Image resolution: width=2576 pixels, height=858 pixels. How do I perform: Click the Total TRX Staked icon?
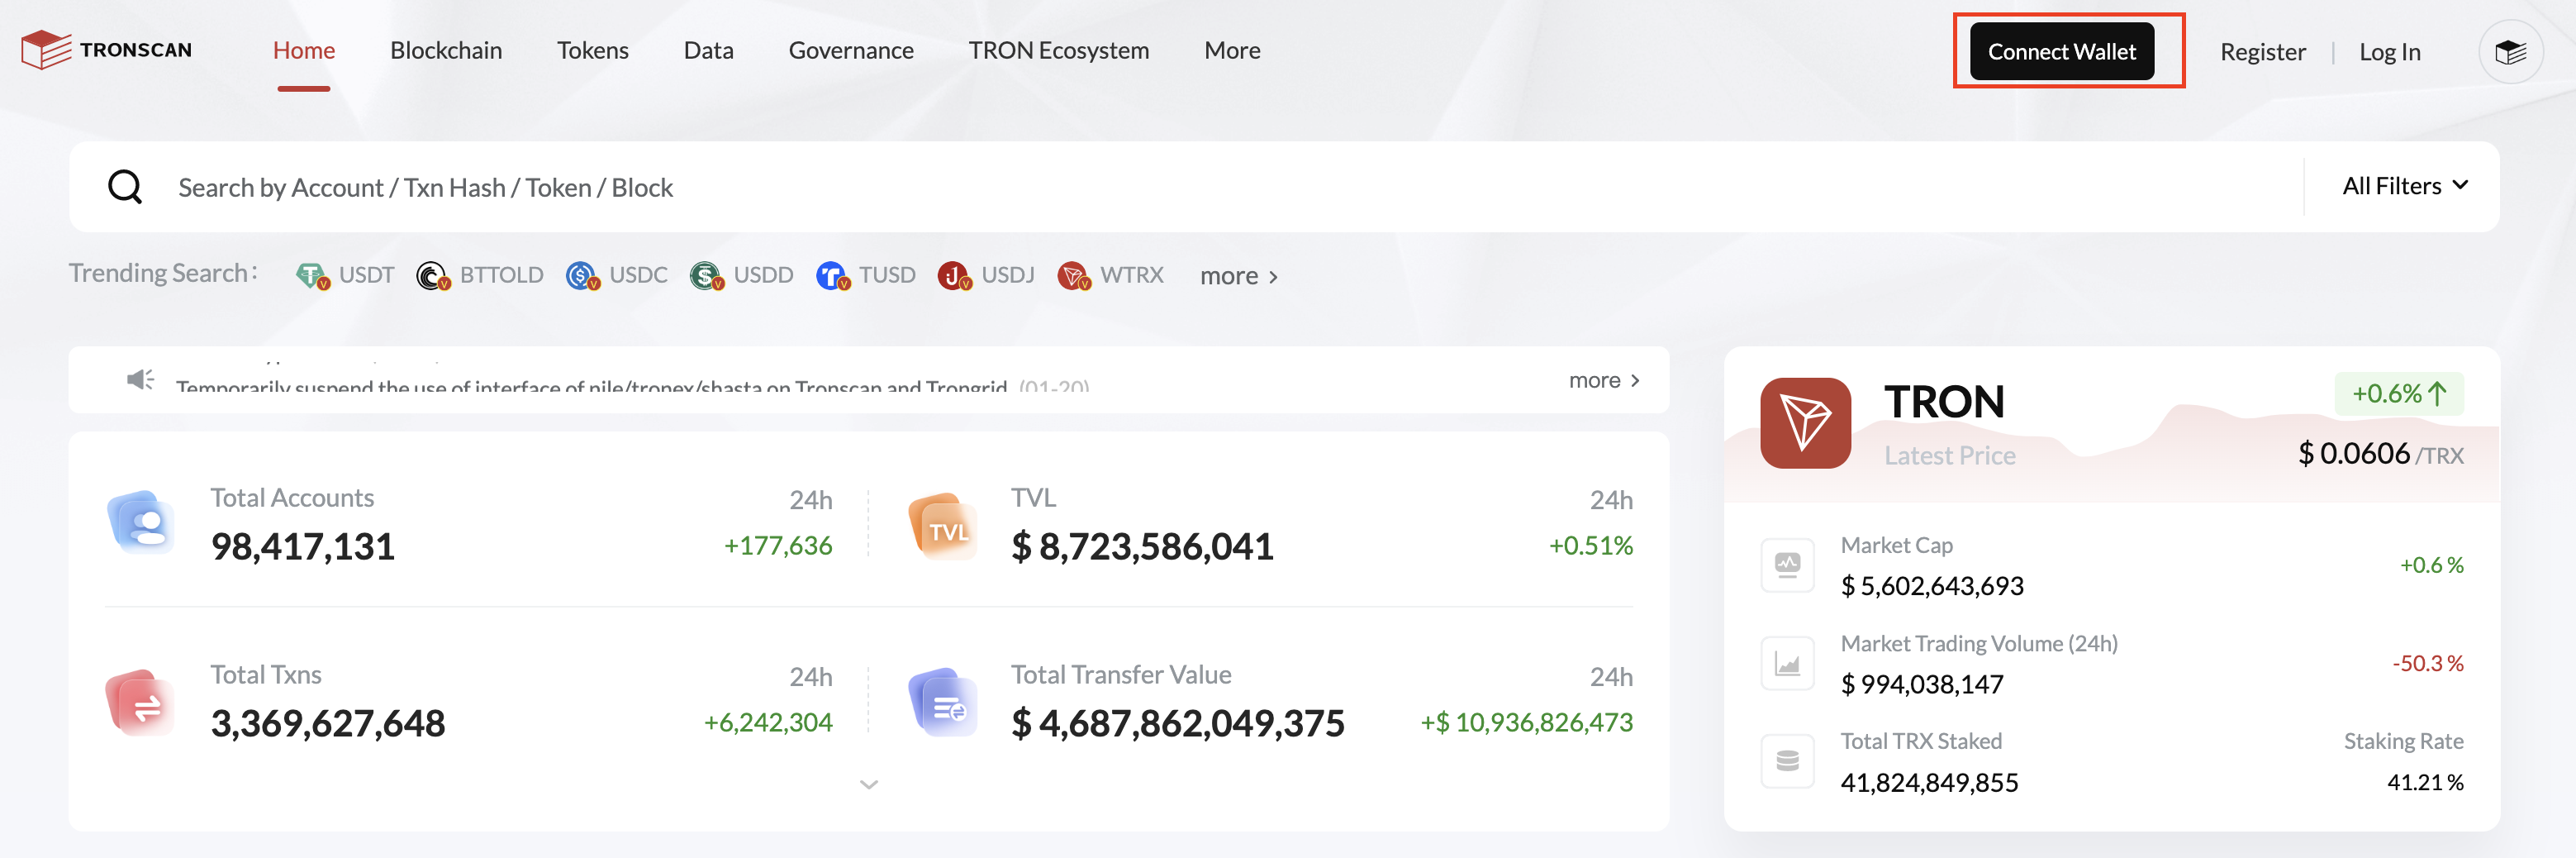coord(1787,761)
